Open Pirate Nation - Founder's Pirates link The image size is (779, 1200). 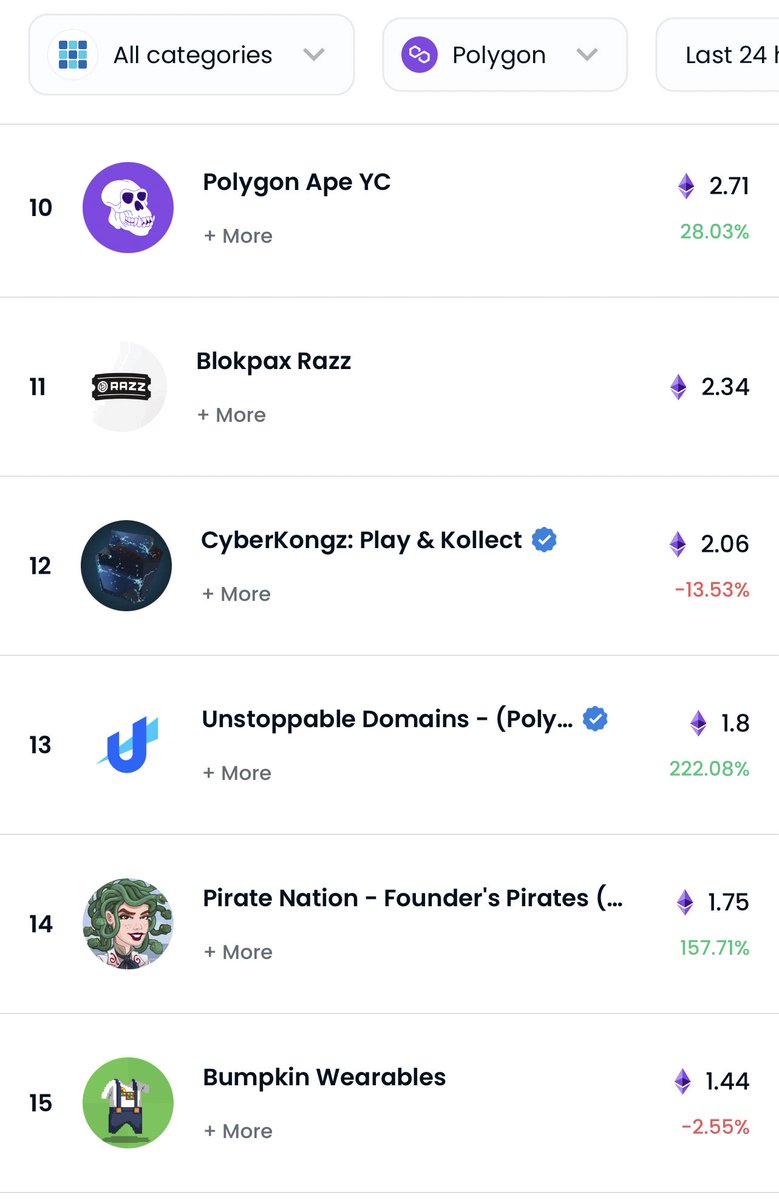tap(413, 898)
